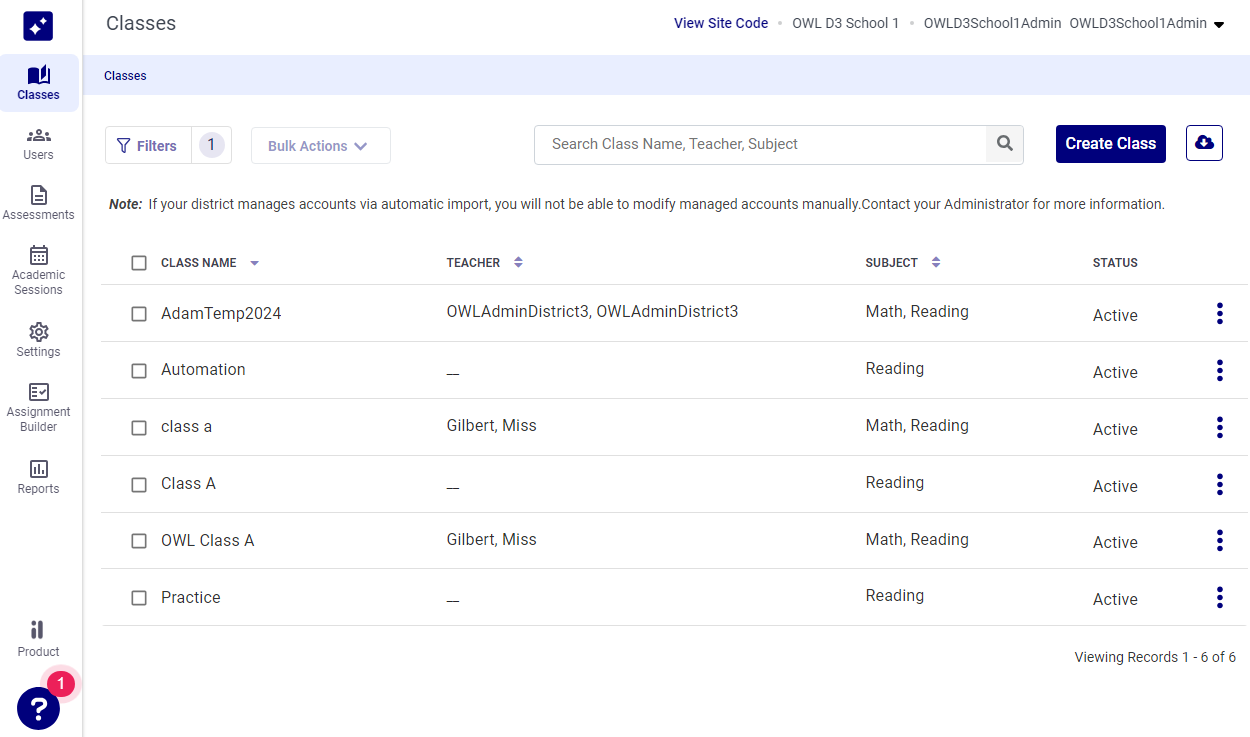Screen dimensions: 1250x737
Task: Sort by Teacher column arrows
Action: pos(518,263)
